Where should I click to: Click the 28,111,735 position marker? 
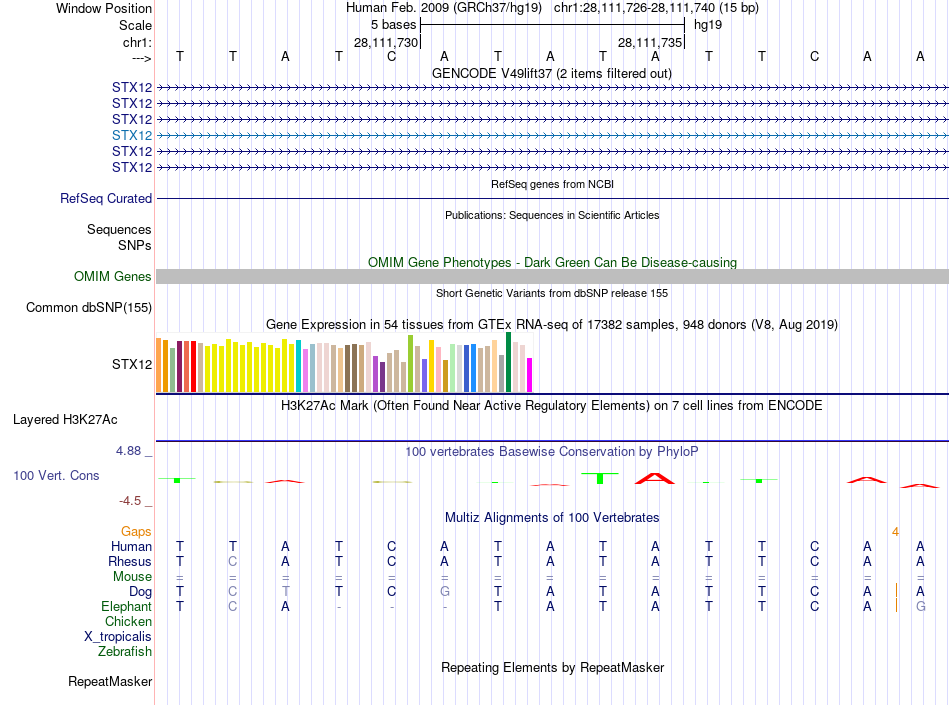(650, 42)
